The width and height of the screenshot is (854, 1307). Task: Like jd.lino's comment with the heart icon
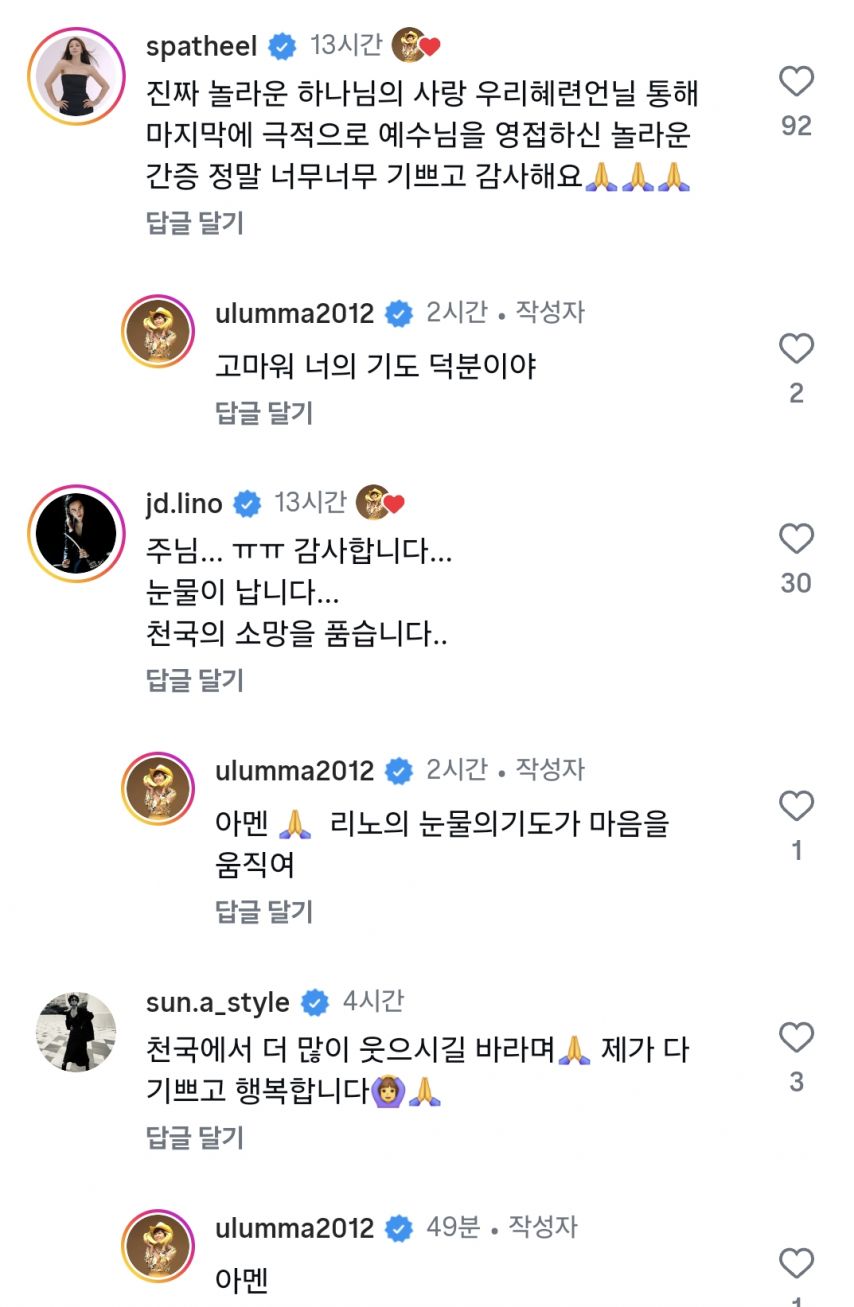pyautogui.click(x=796, y=538)
